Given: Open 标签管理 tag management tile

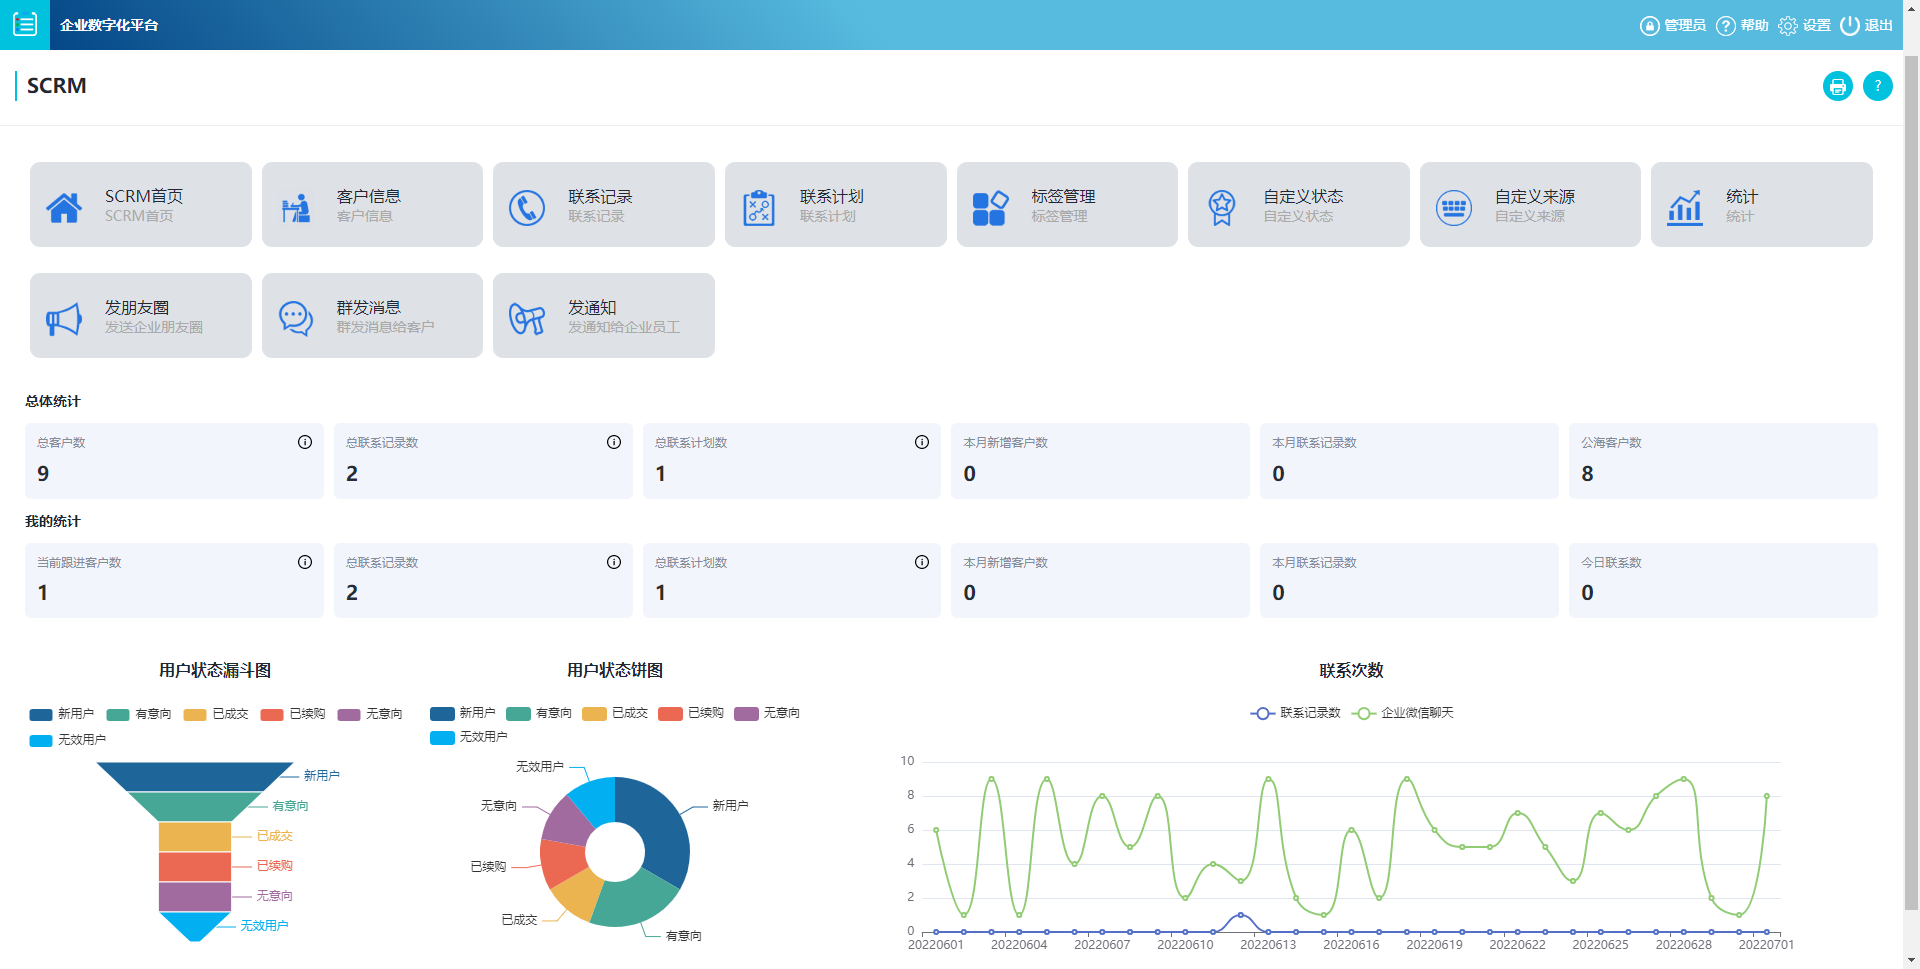Looking at the screenshot, I should click(x=1067, y=205).
